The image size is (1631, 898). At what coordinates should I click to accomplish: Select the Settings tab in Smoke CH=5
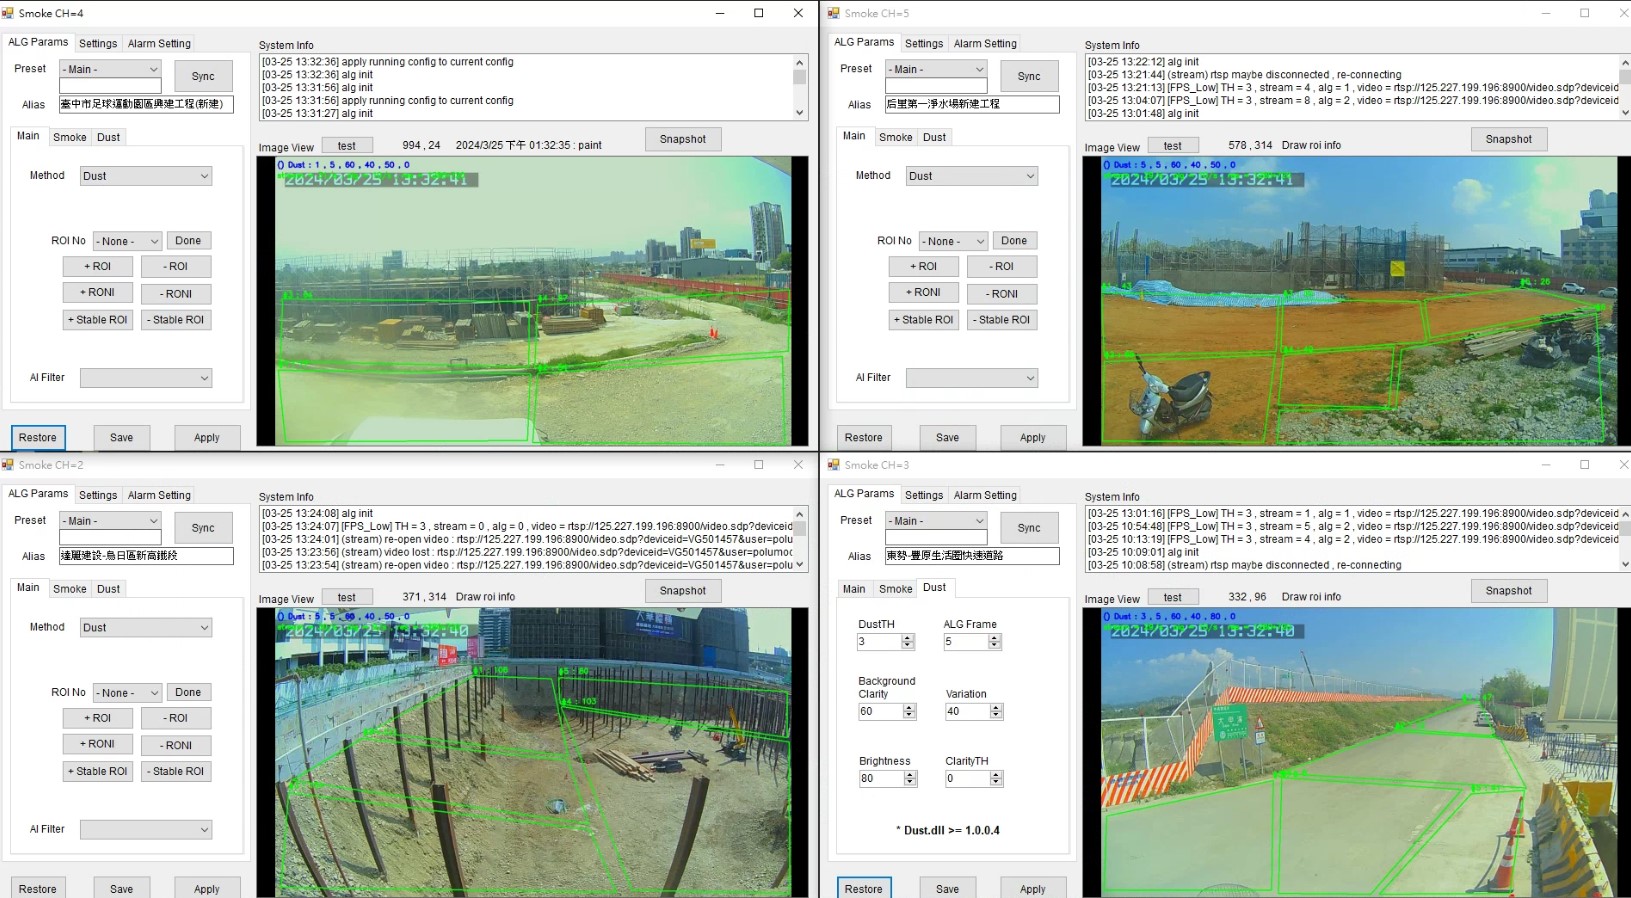(x=924, y=43)
